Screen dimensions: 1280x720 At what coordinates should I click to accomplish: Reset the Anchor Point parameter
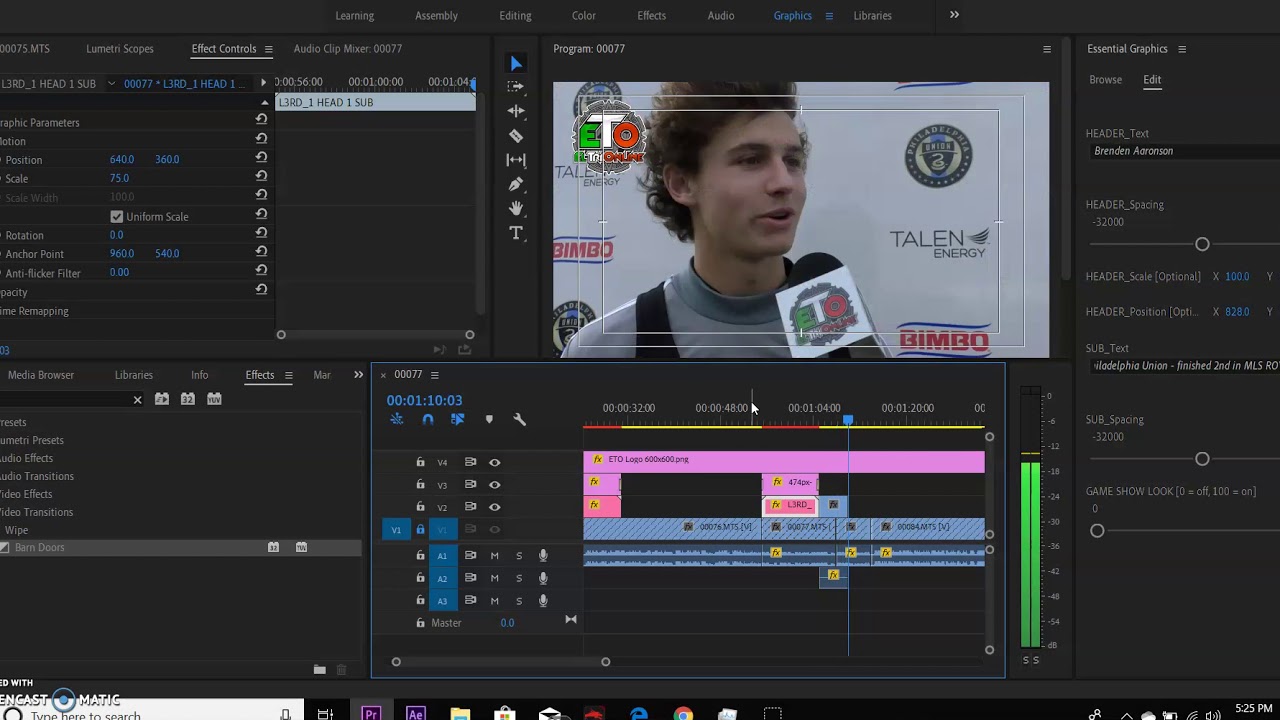(x=261, y=253)
